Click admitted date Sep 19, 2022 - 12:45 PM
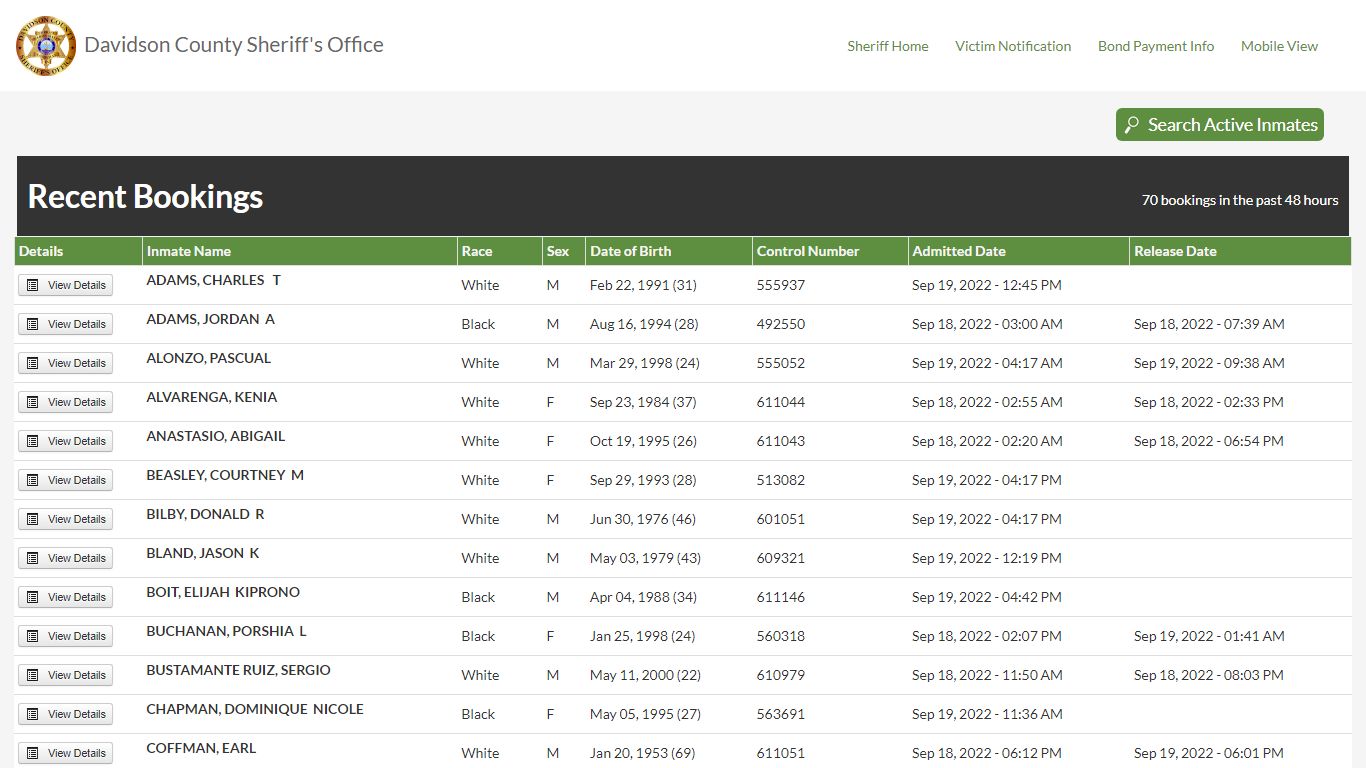 (987, 285)
